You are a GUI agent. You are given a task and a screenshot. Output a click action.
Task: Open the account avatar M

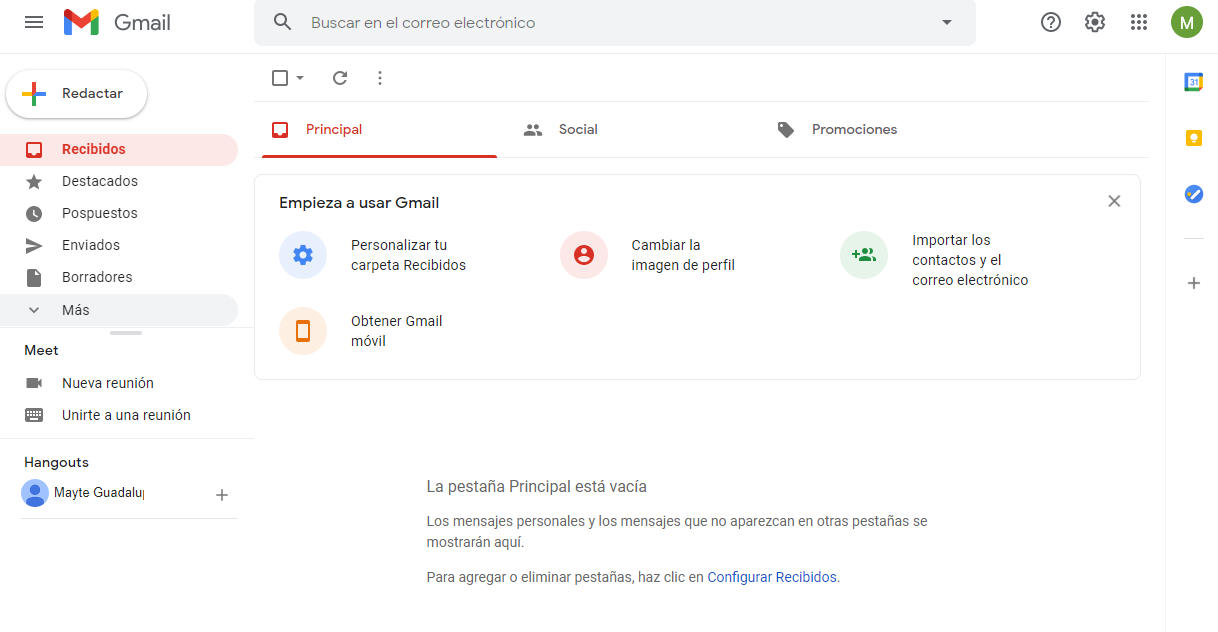pos(1187,22)
